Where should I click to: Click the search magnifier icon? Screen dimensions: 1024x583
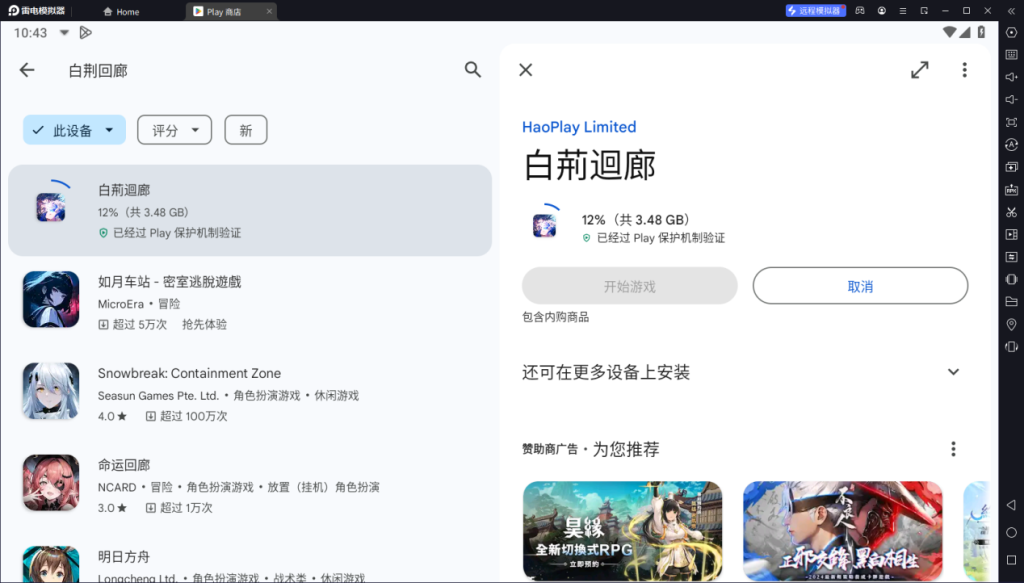tap(473, 69)
